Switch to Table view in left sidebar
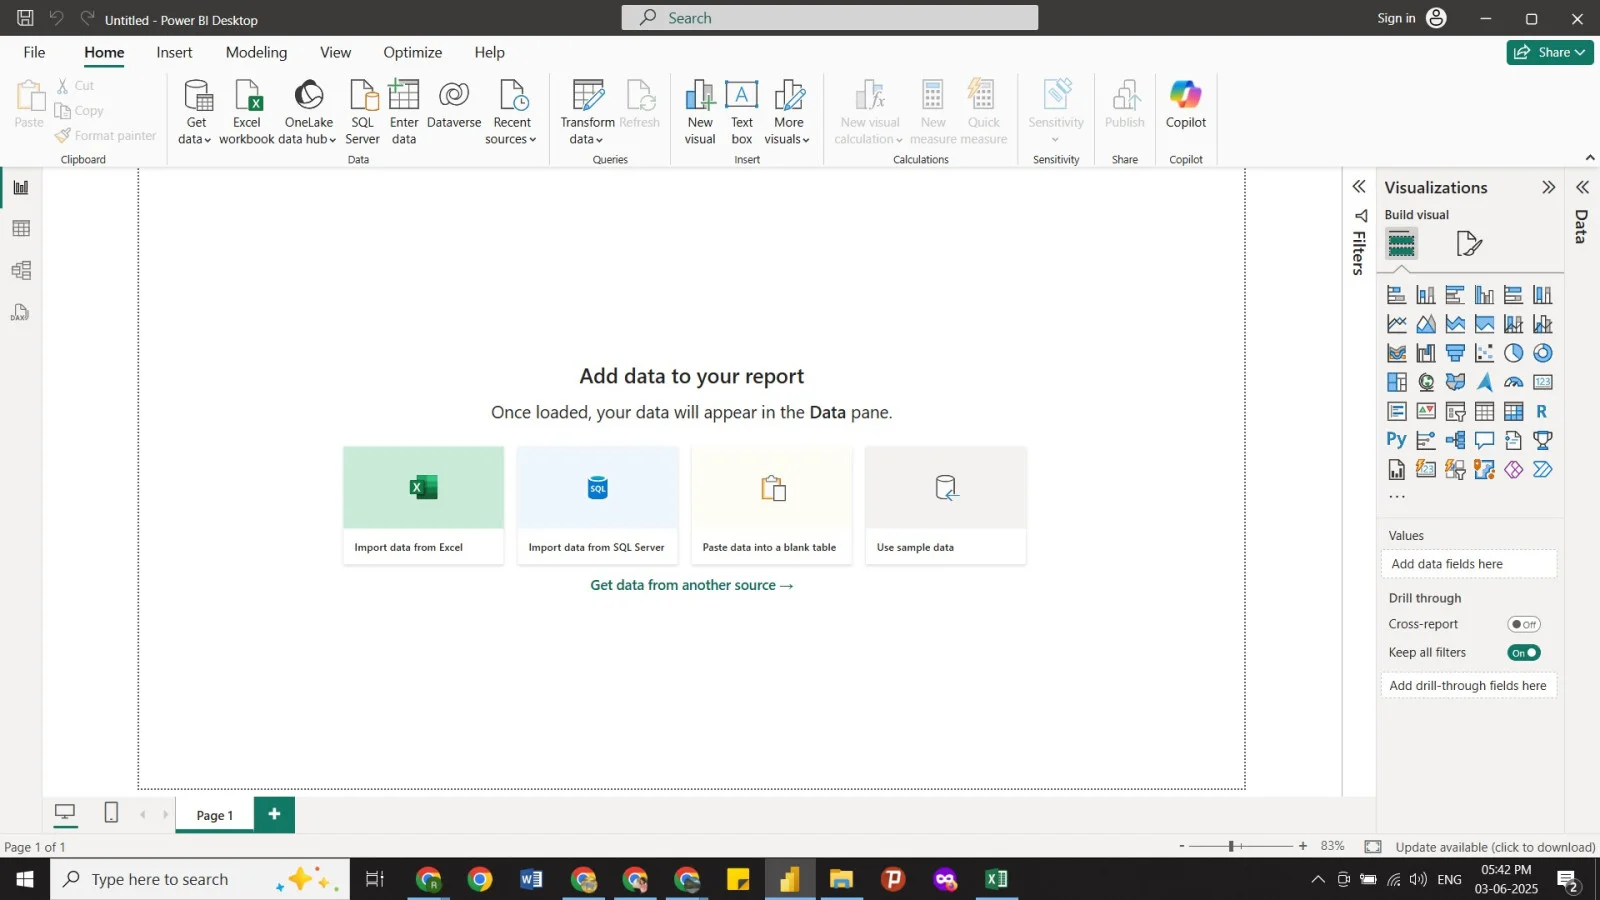 21,229
